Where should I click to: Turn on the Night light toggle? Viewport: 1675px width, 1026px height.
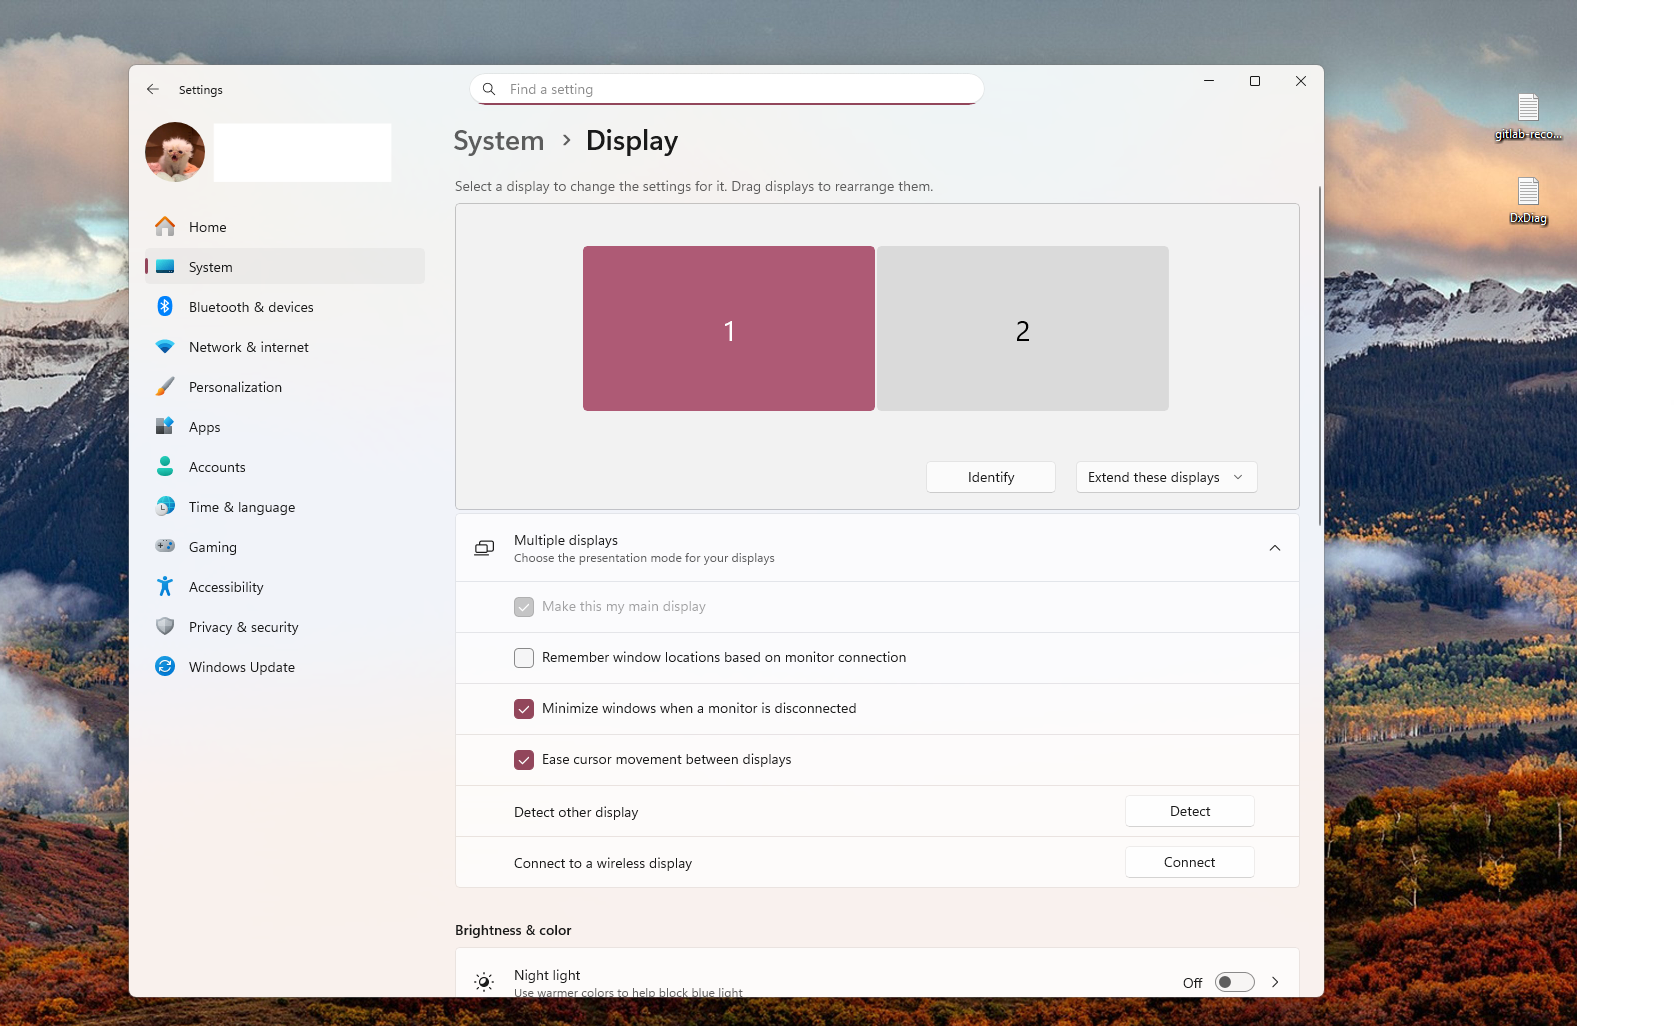click(x=1235, y=982)
